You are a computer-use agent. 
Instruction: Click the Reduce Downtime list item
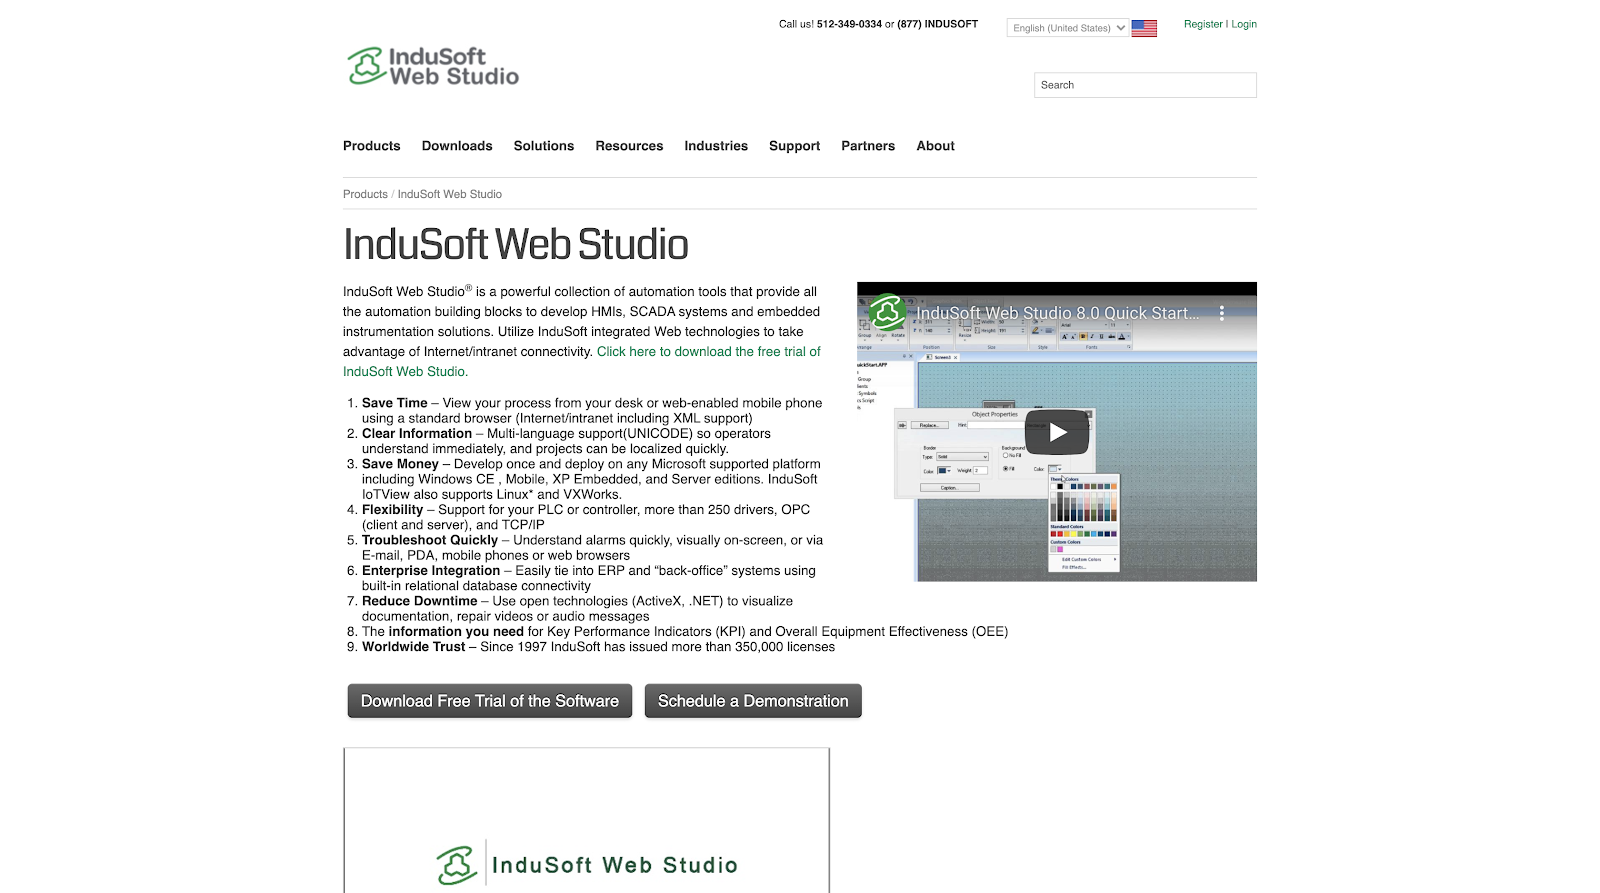point(577,608)
